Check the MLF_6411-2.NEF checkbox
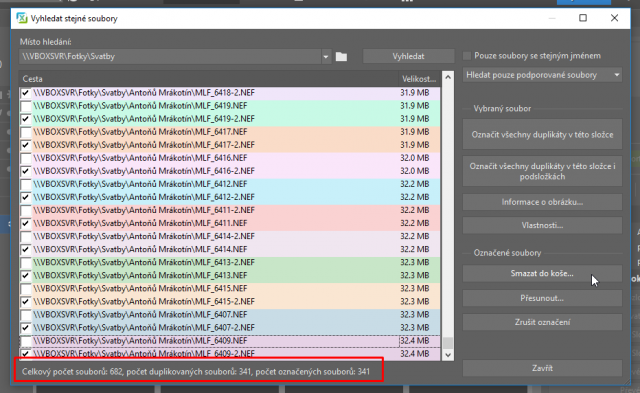Viewport: 640px width, 393px height. [x=26, y=211]
